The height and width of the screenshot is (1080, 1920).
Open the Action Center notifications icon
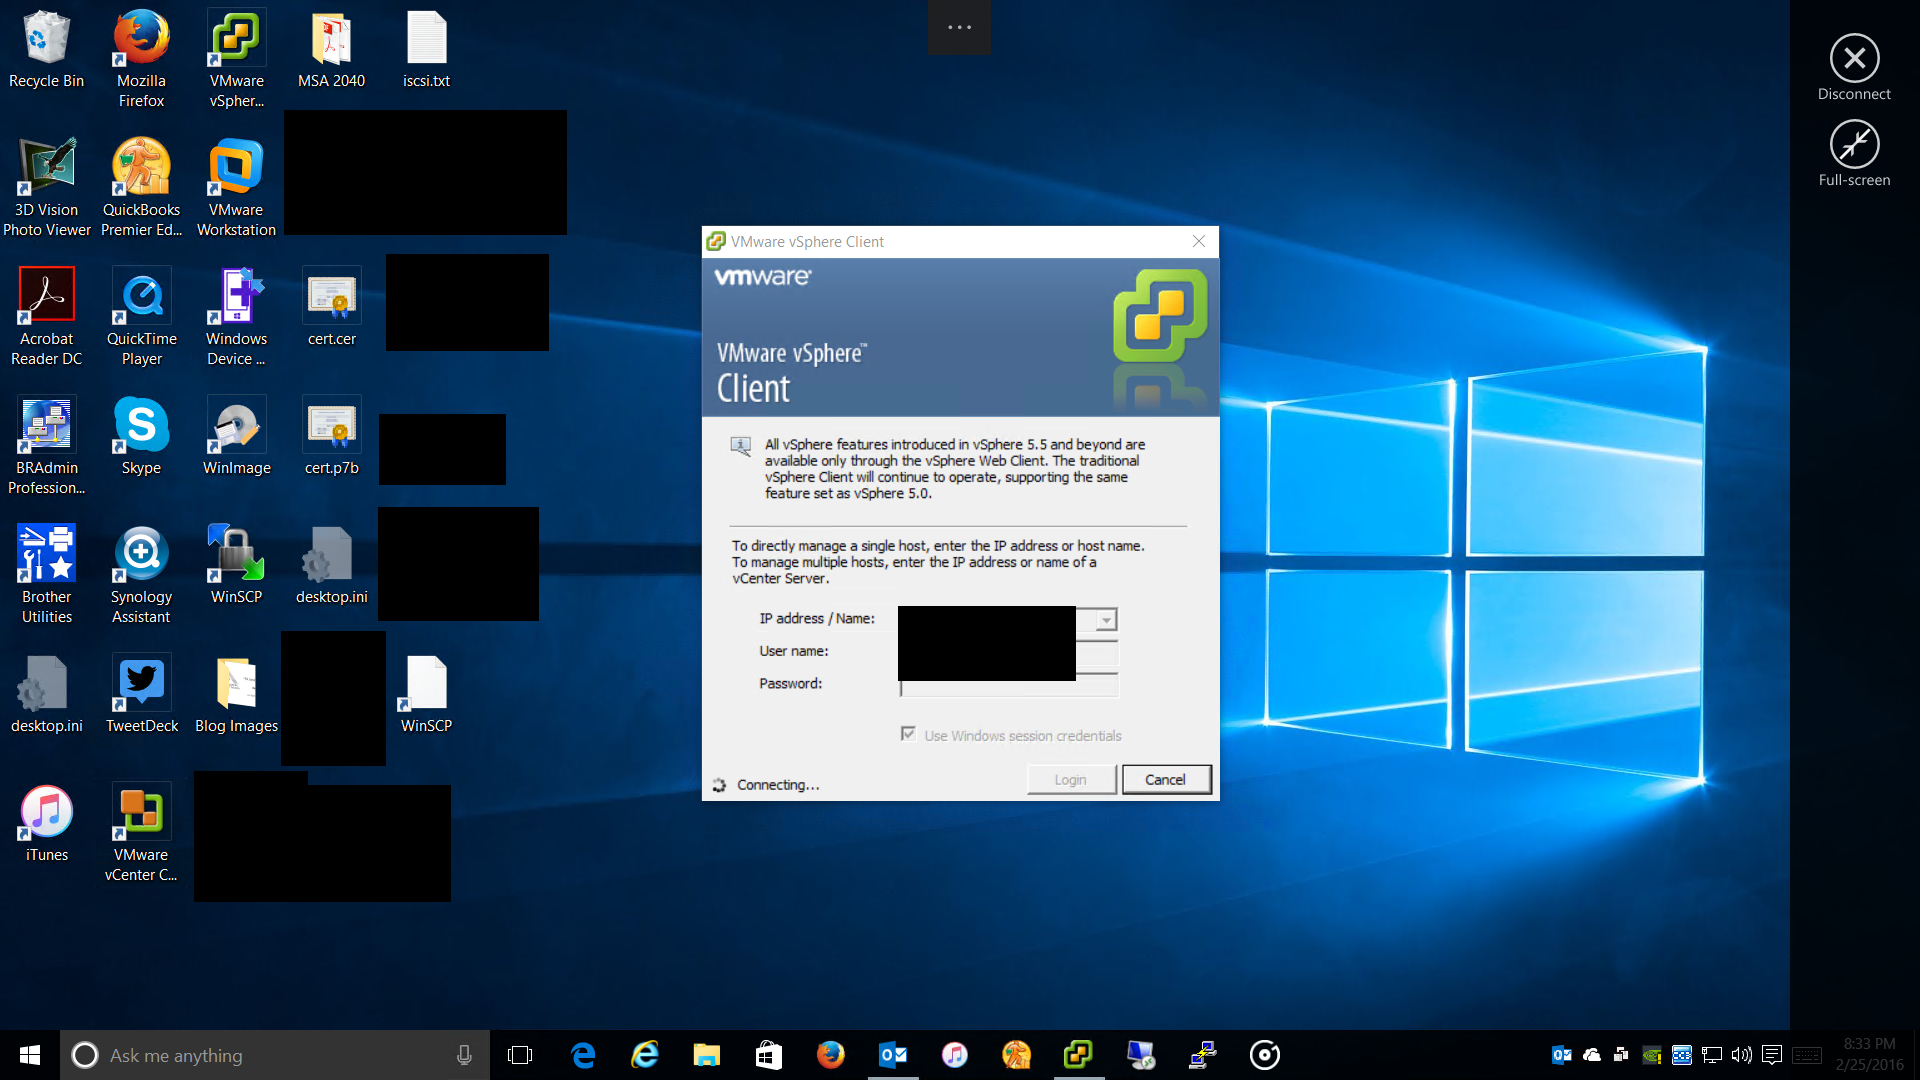tap(1772, 1055)
